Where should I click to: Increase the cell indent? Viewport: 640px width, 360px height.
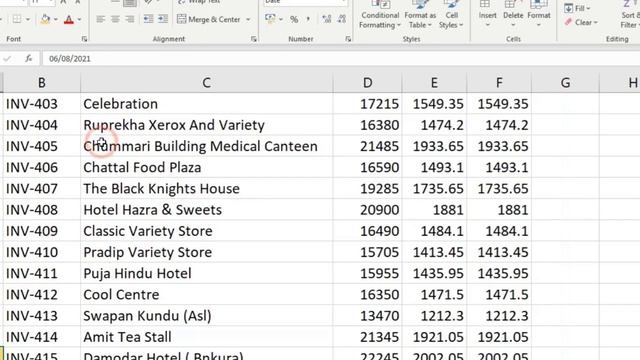(x=163, y=19)
